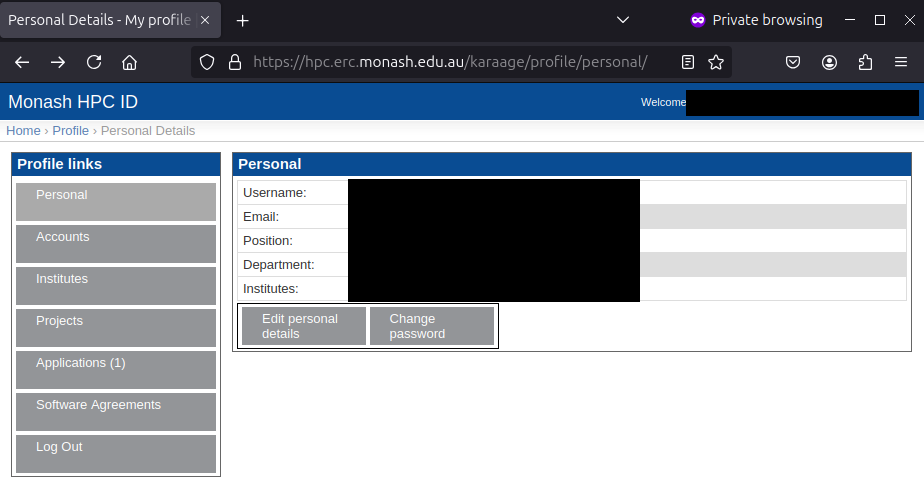Select Software Agreements in the sidebar
The width and height of the screenshot is (924, 484).
pyautogui.click(x=116, y=411)
